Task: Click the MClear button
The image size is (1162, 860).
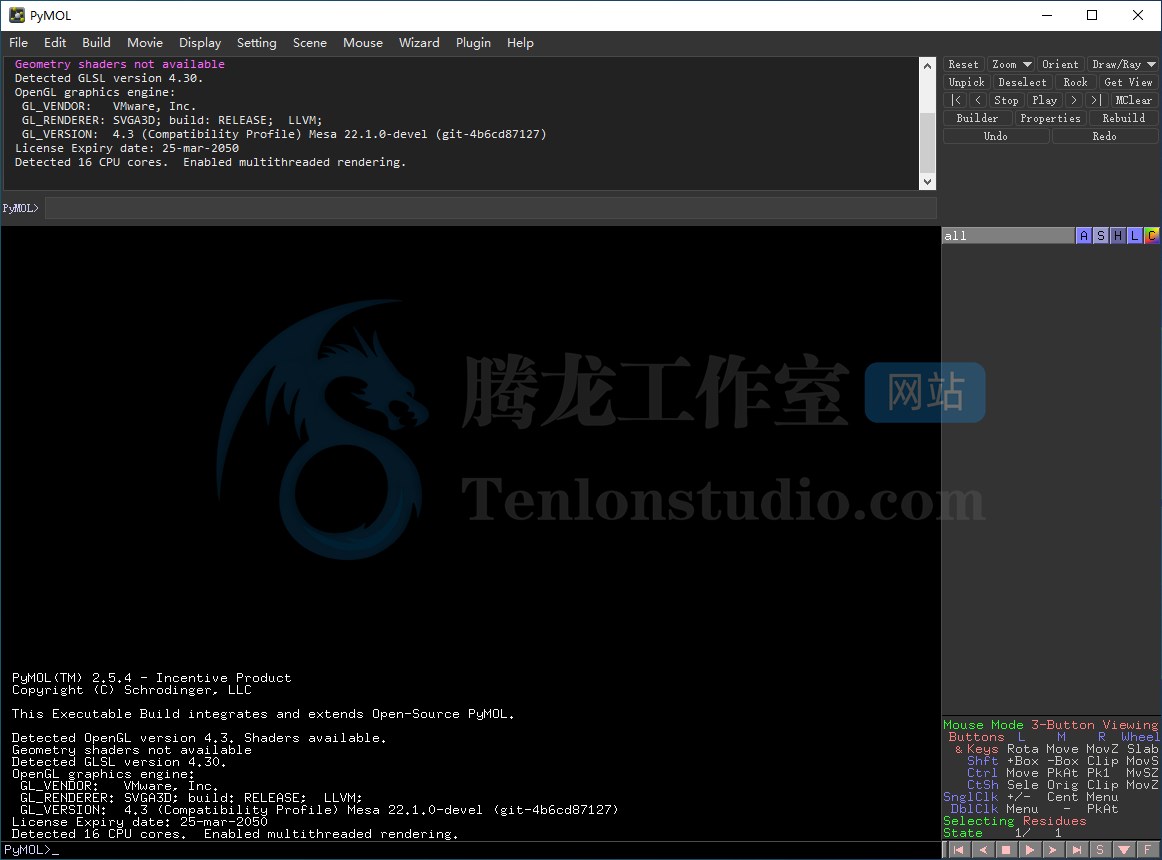Action: tap(1133, 100)
